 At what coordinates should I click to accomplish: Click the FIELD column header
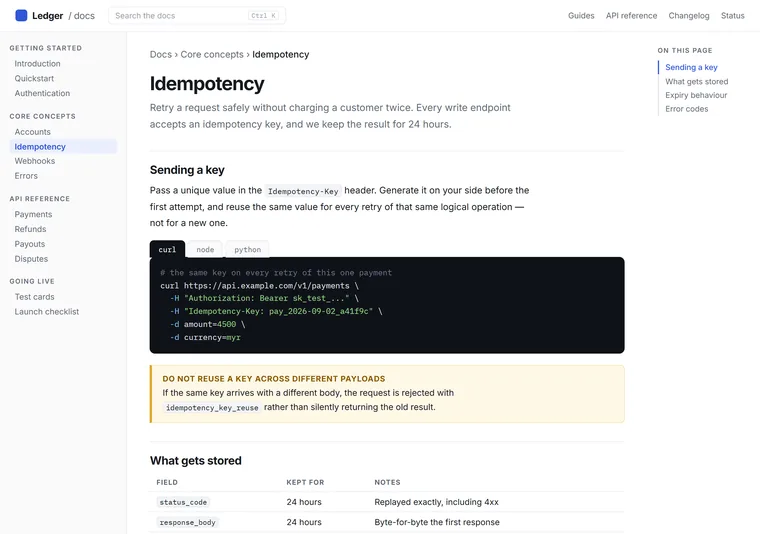[x=167, y=482]
